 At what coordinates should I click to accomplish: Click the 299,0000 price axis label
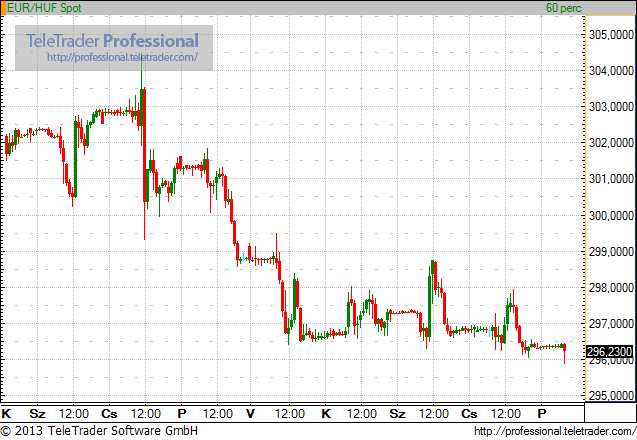point(611,251)
